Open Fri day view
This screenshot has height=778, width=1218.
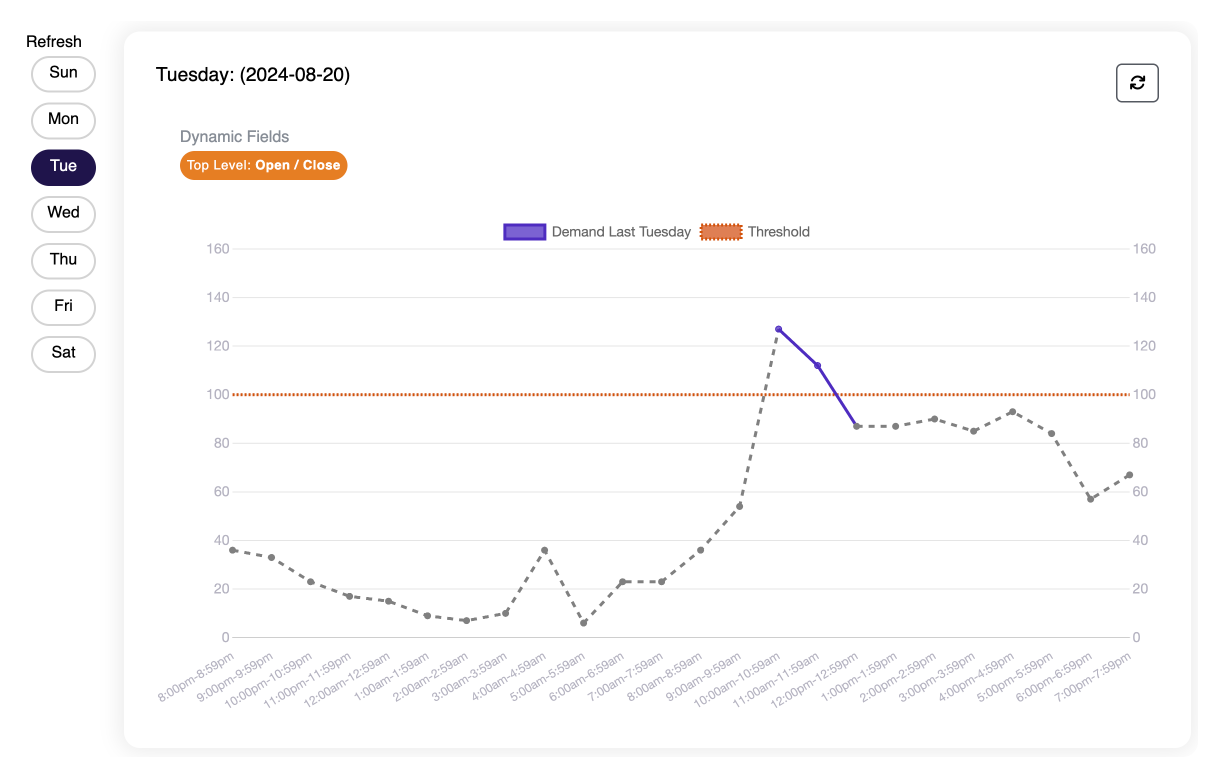coord(63,307)
